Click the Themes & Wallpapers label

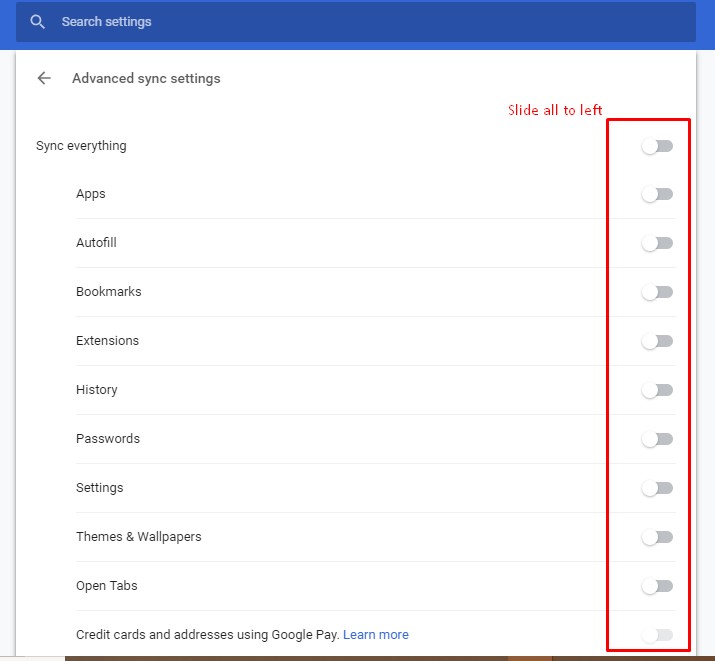pos(139,537)
